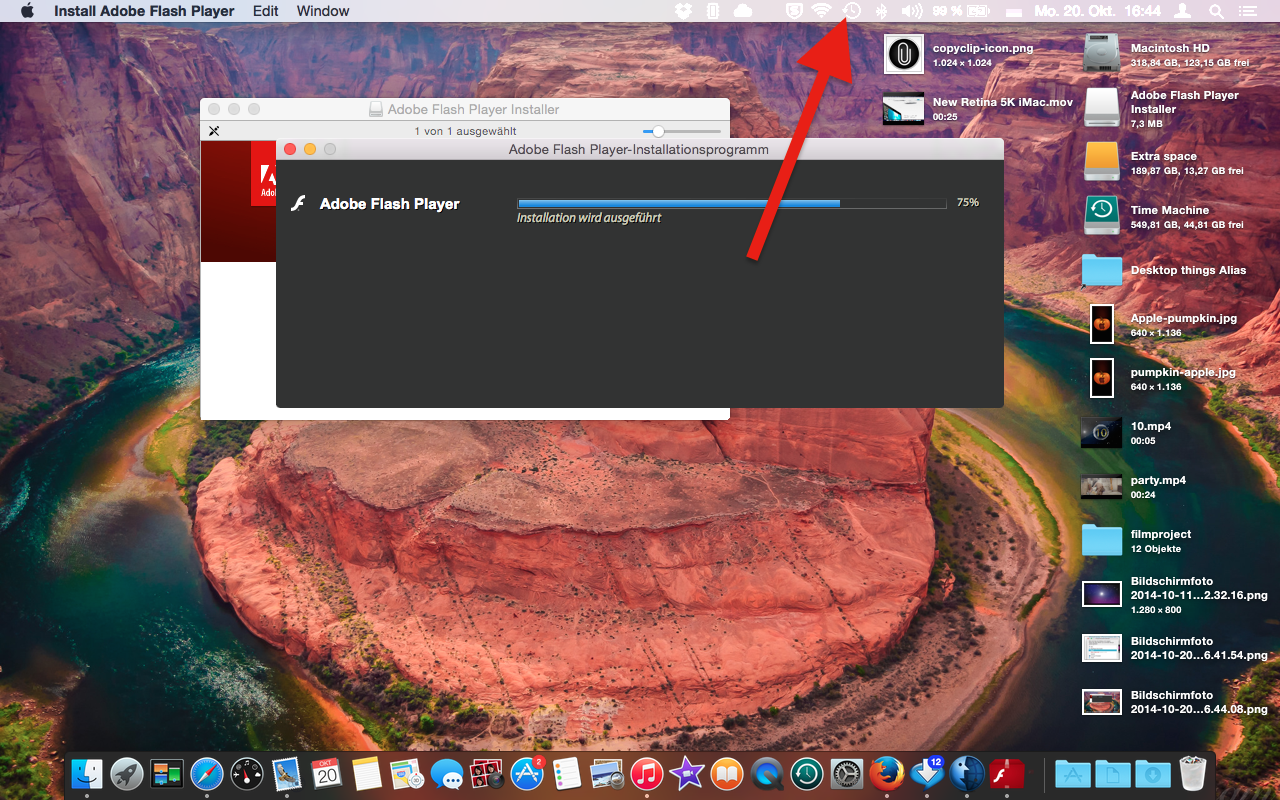This screenshot has width=1280, height=800.
Task: Open Mission Control from the Dock
Action: coord(167,773)
